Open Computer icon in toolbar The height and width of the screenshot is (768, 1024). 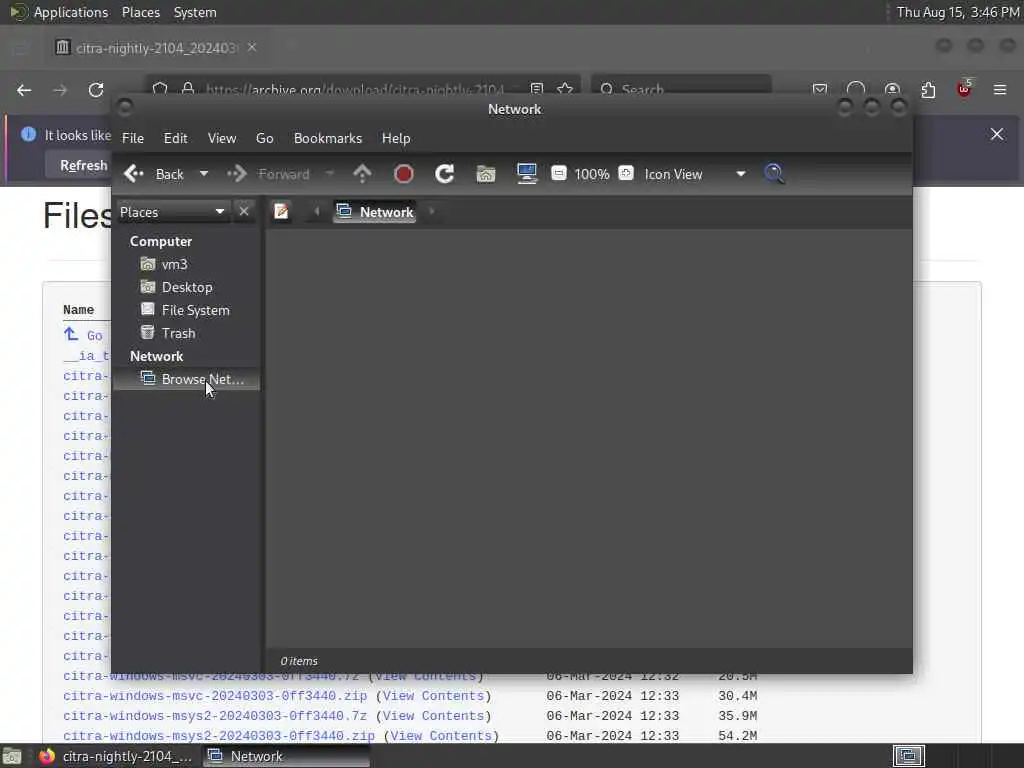(526, 174)
